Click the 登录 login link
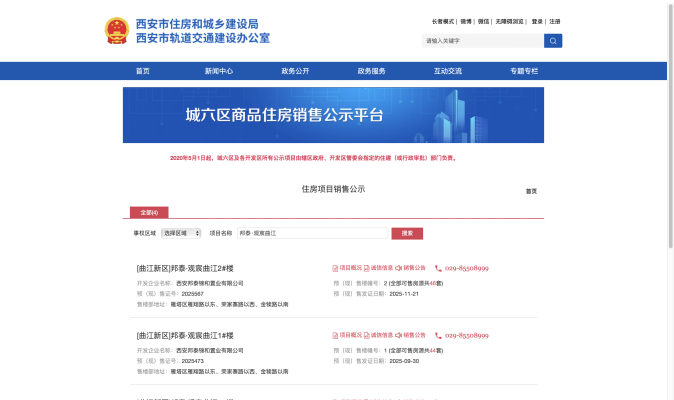 pos(537,21)
